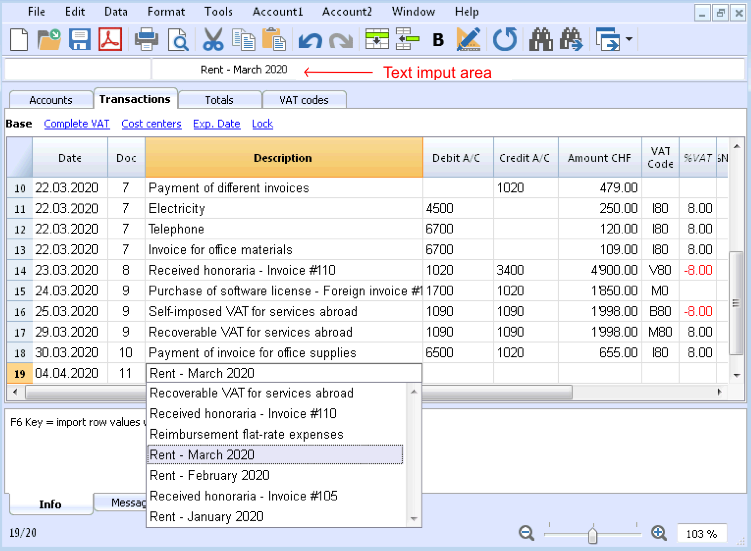The height and width of the screenshot is (551, 751).
Task: Open print preview magnifier icon
Action: pyautogui.click(x=178, y=40)
